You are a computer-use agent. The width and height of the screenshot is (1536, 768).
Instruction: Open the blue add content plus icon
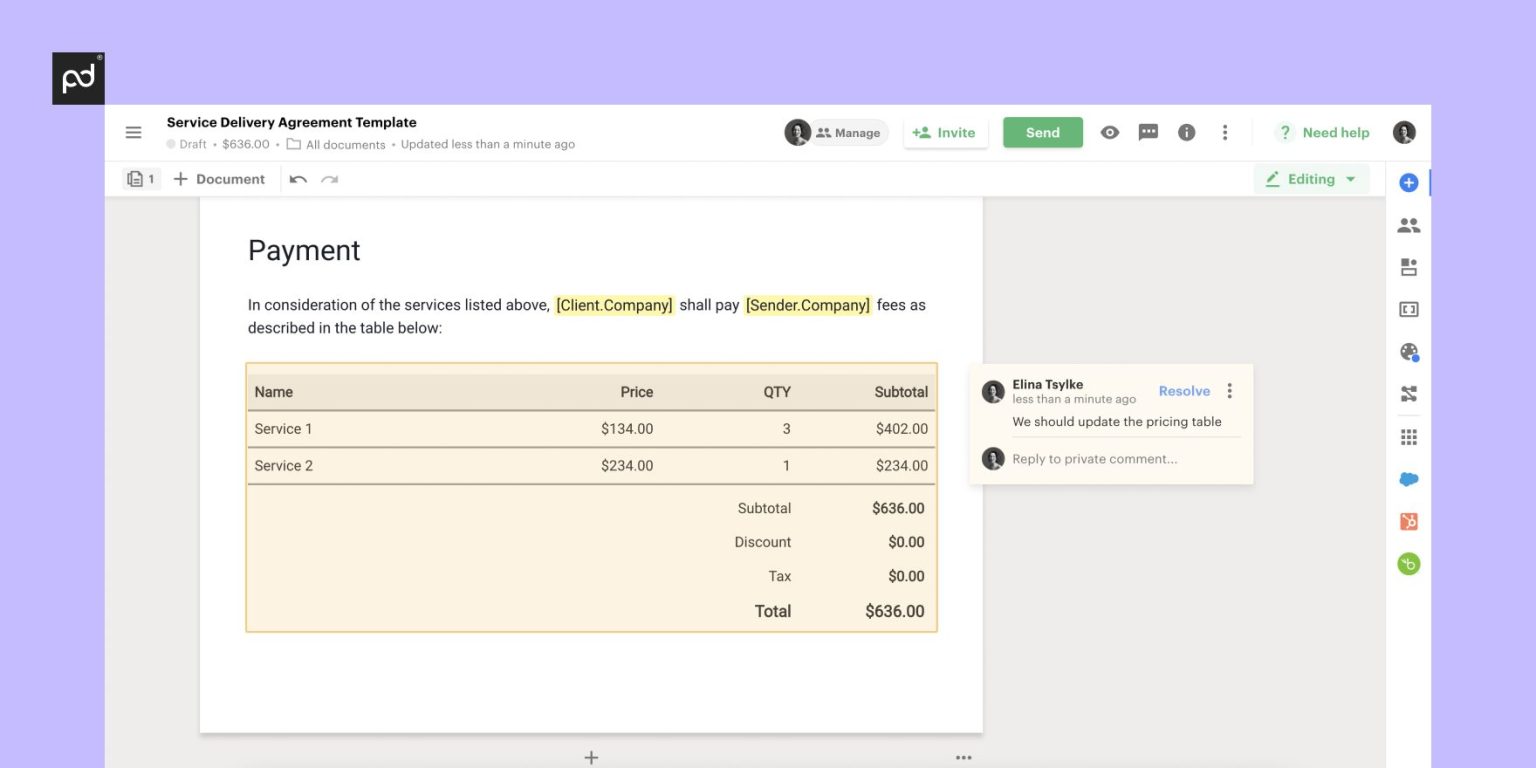click(1408, 182)
